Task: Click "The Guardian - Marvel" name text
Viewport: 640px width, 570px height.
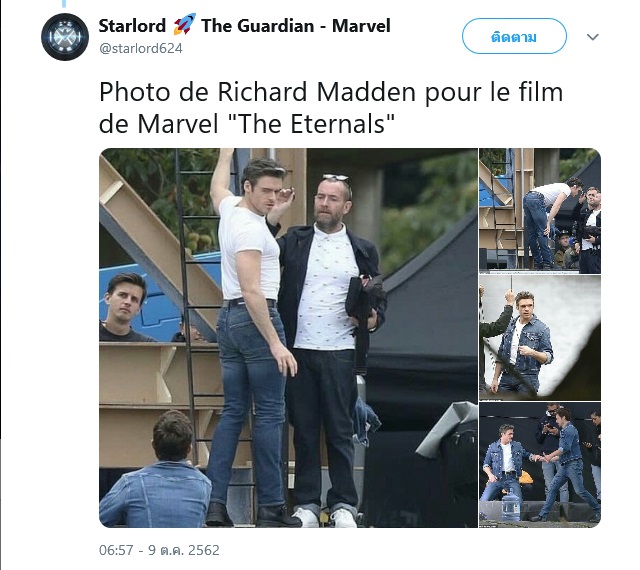Action: tap(296, 25)
